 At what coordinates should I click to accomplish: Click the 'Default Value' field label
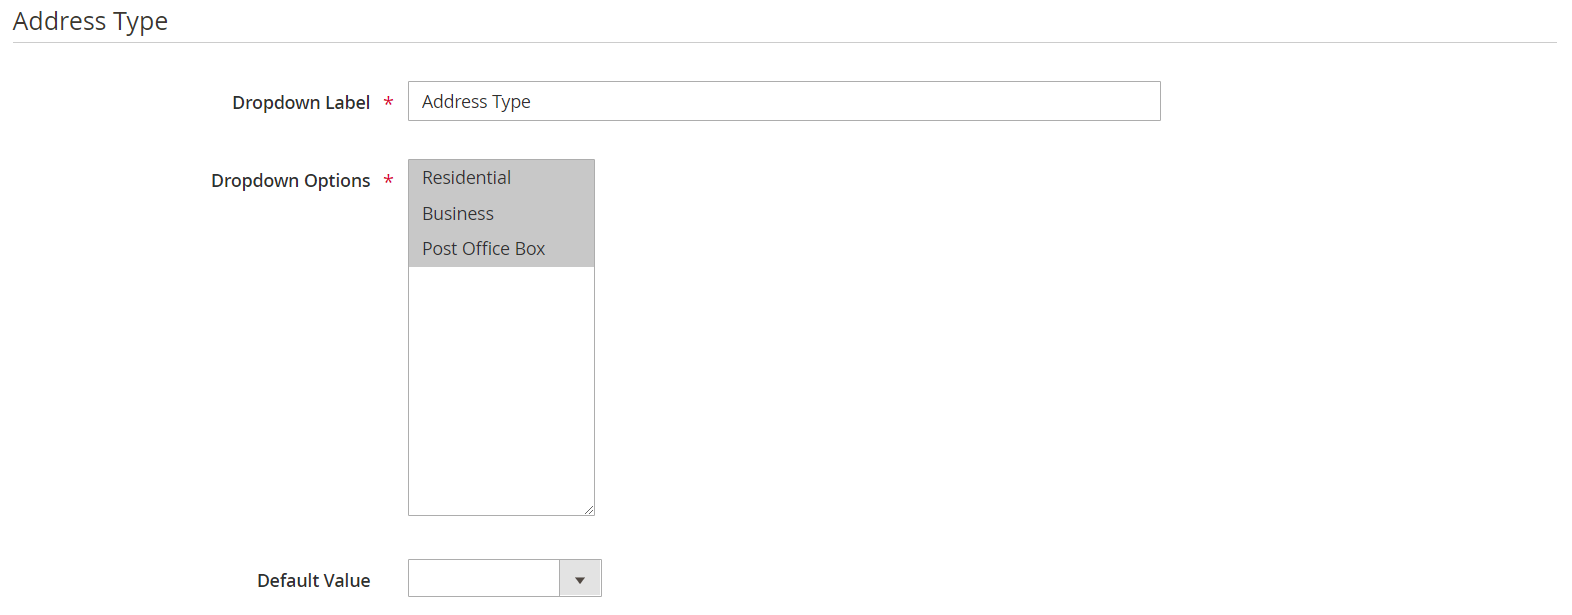(313, 580)
